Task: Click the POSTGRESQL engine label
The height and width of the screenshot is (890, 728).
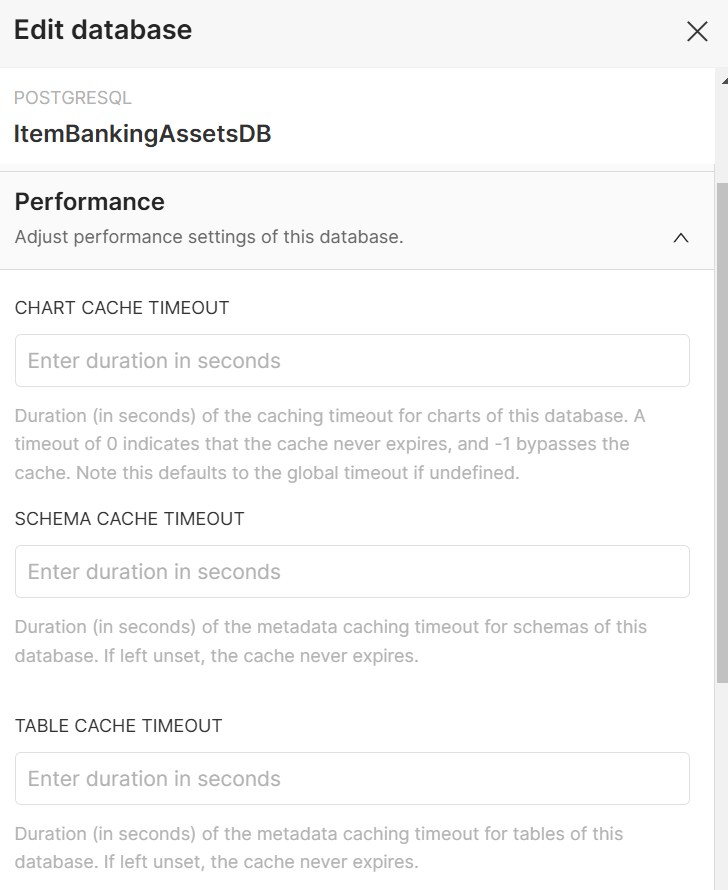Action: [73, 98]
